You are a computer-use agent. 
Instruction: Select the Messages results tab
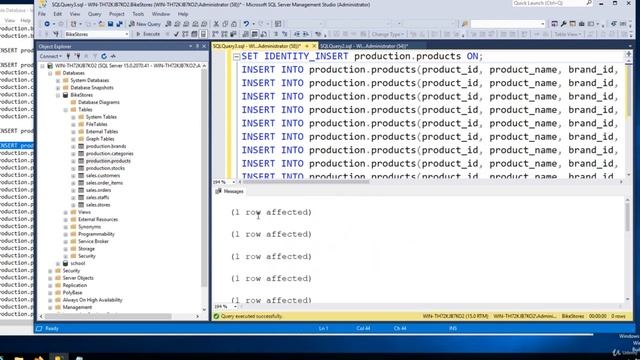230,191
